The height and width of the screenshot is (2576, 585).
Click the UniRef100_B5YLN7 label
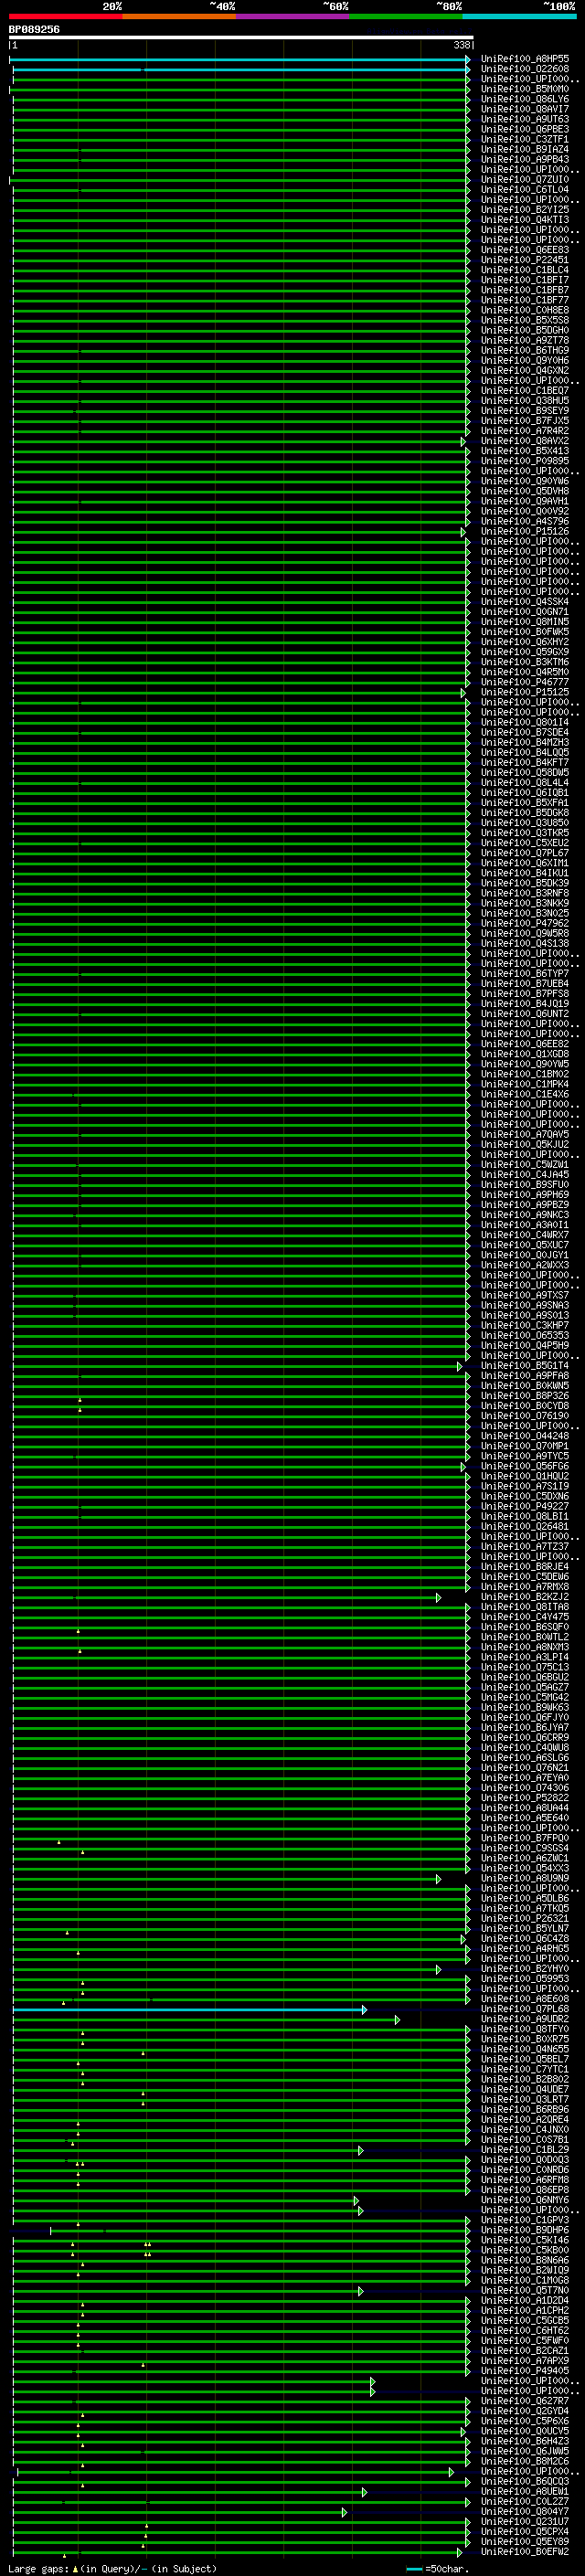click(x=525, y=1928)
